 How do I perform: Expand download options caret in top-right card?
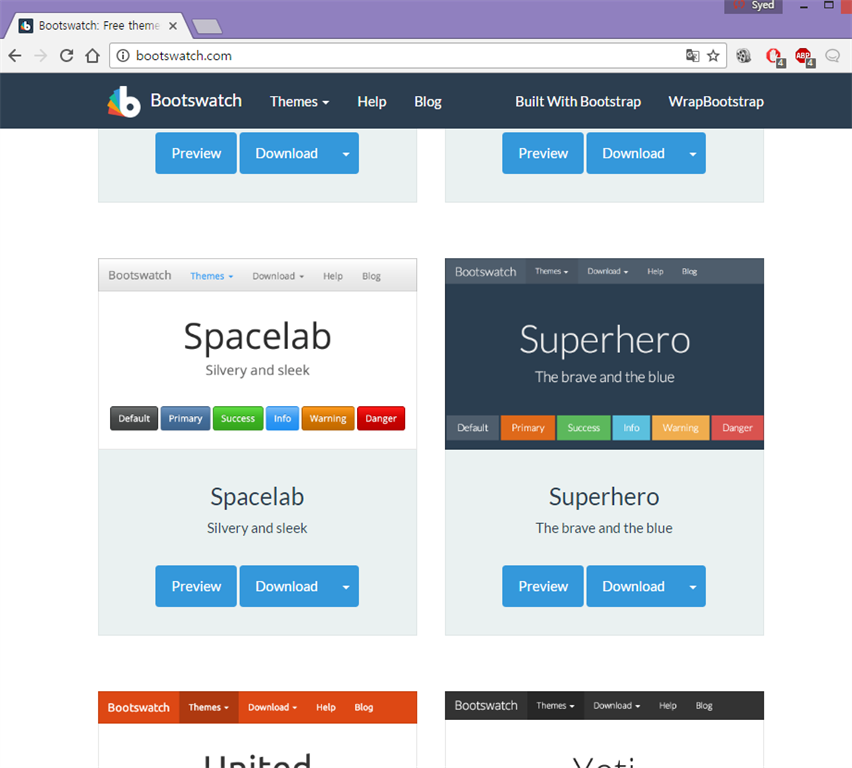tap(693, 153)
